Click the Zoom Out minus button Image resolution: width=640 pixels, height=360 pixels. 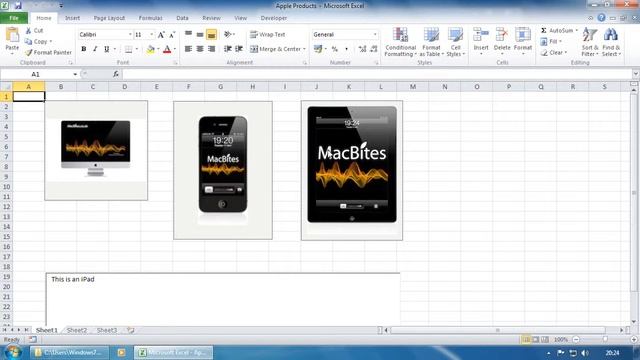576,339
